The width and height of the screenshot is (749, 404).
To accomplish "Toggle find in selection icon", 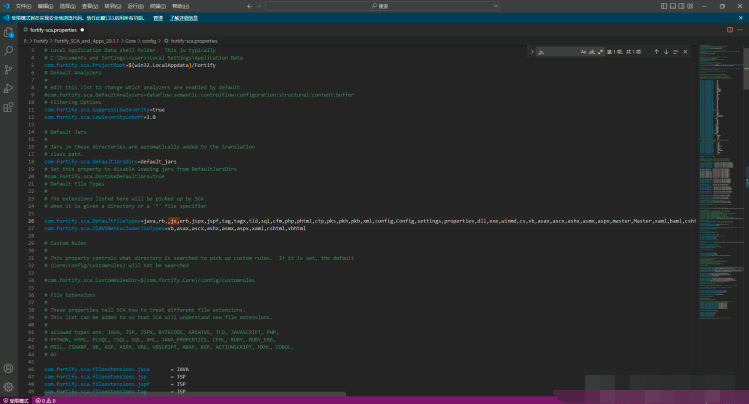I will 675,52.
